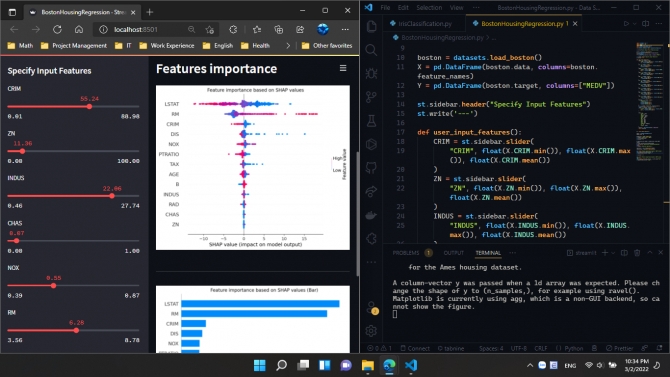Click Python language mode in status bar
Image resolution: width=670 pixels, height=377 pixels.
(573, 348)
